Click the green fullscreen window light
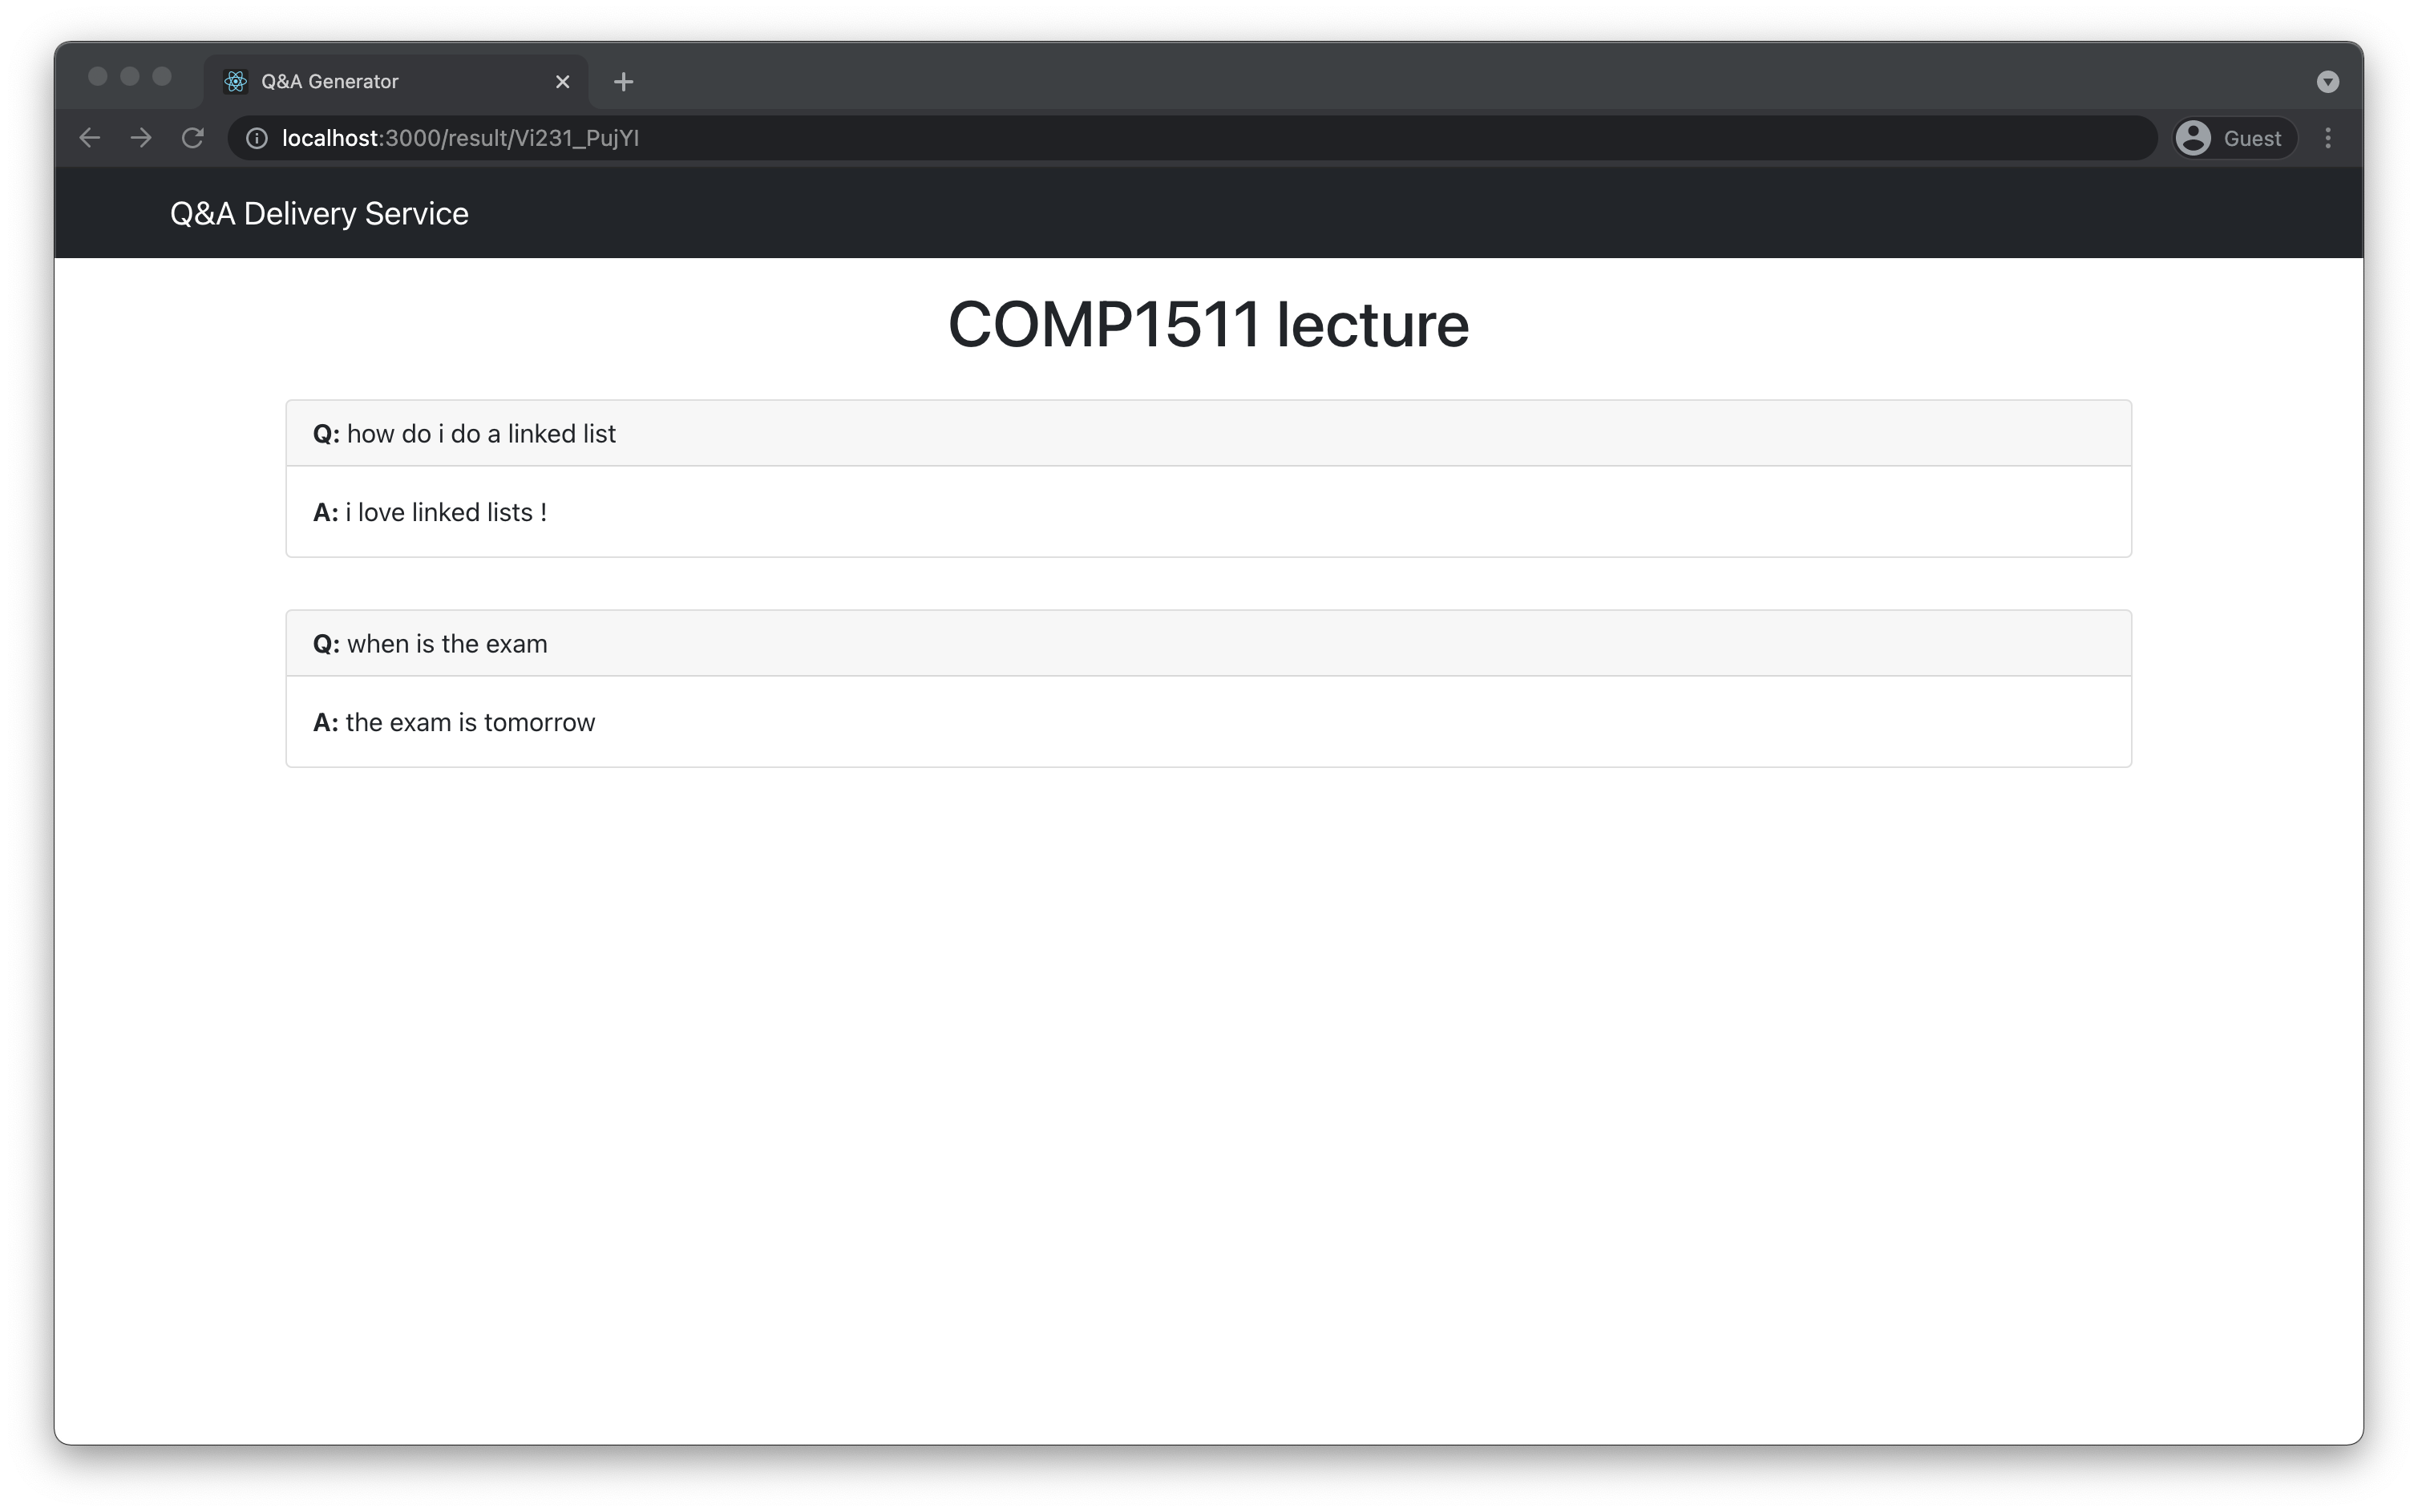This screenshot has height=1512, width=2418. tap(162, 77)
